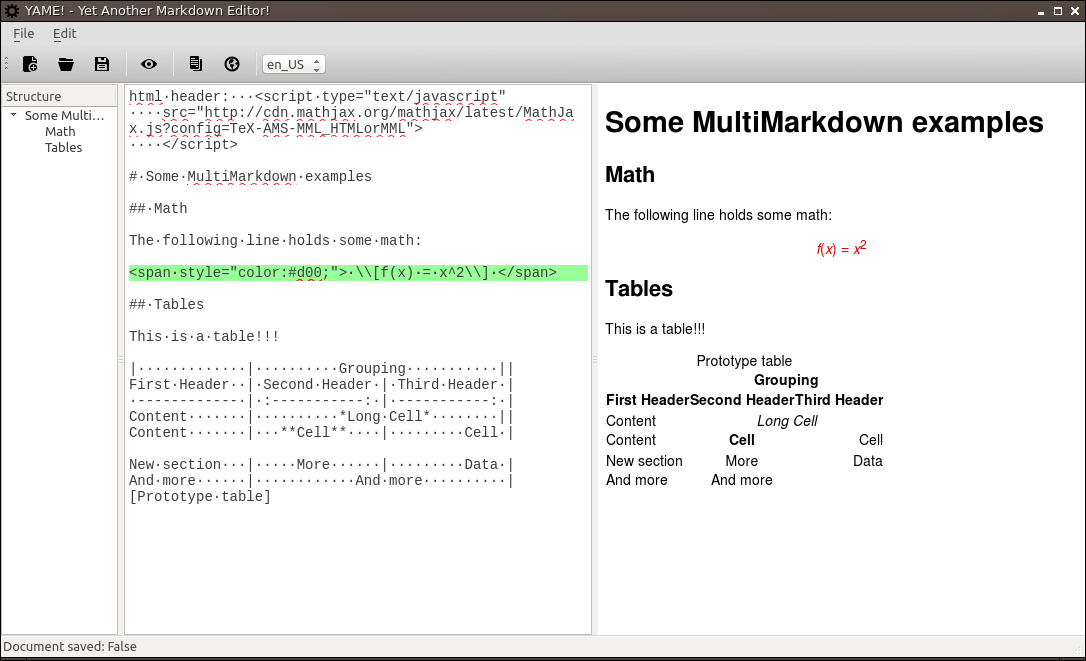Minimize the YAME window
The width and height of the screenshot is (1086, 661).
(1040, 11)
